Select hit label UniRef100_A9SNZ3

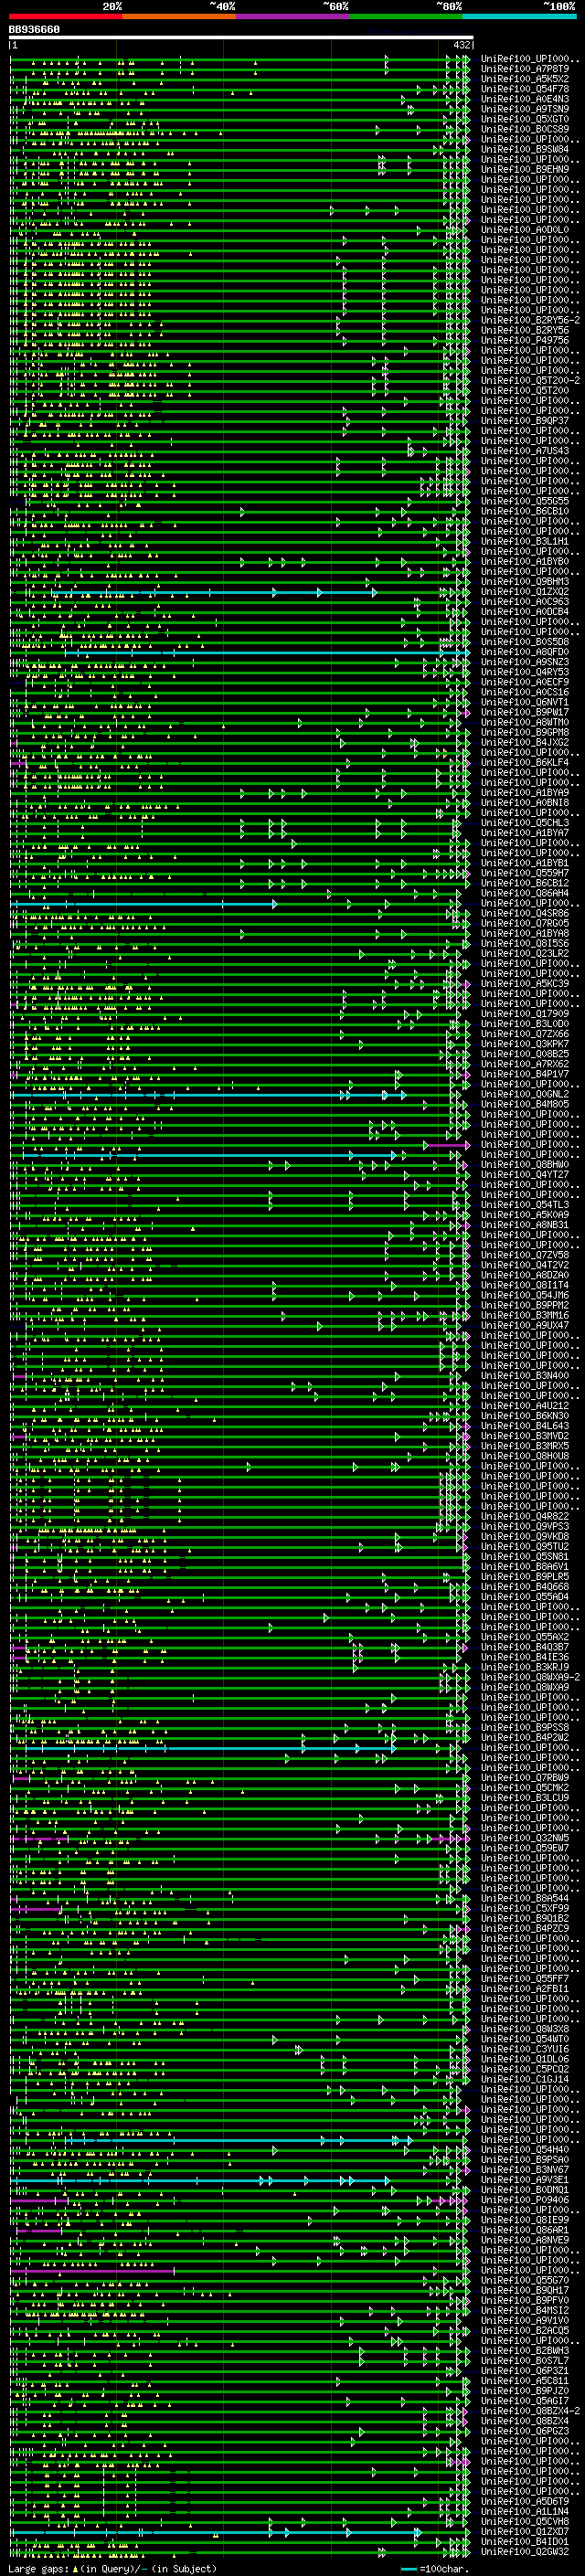click(x=525, y=662)
